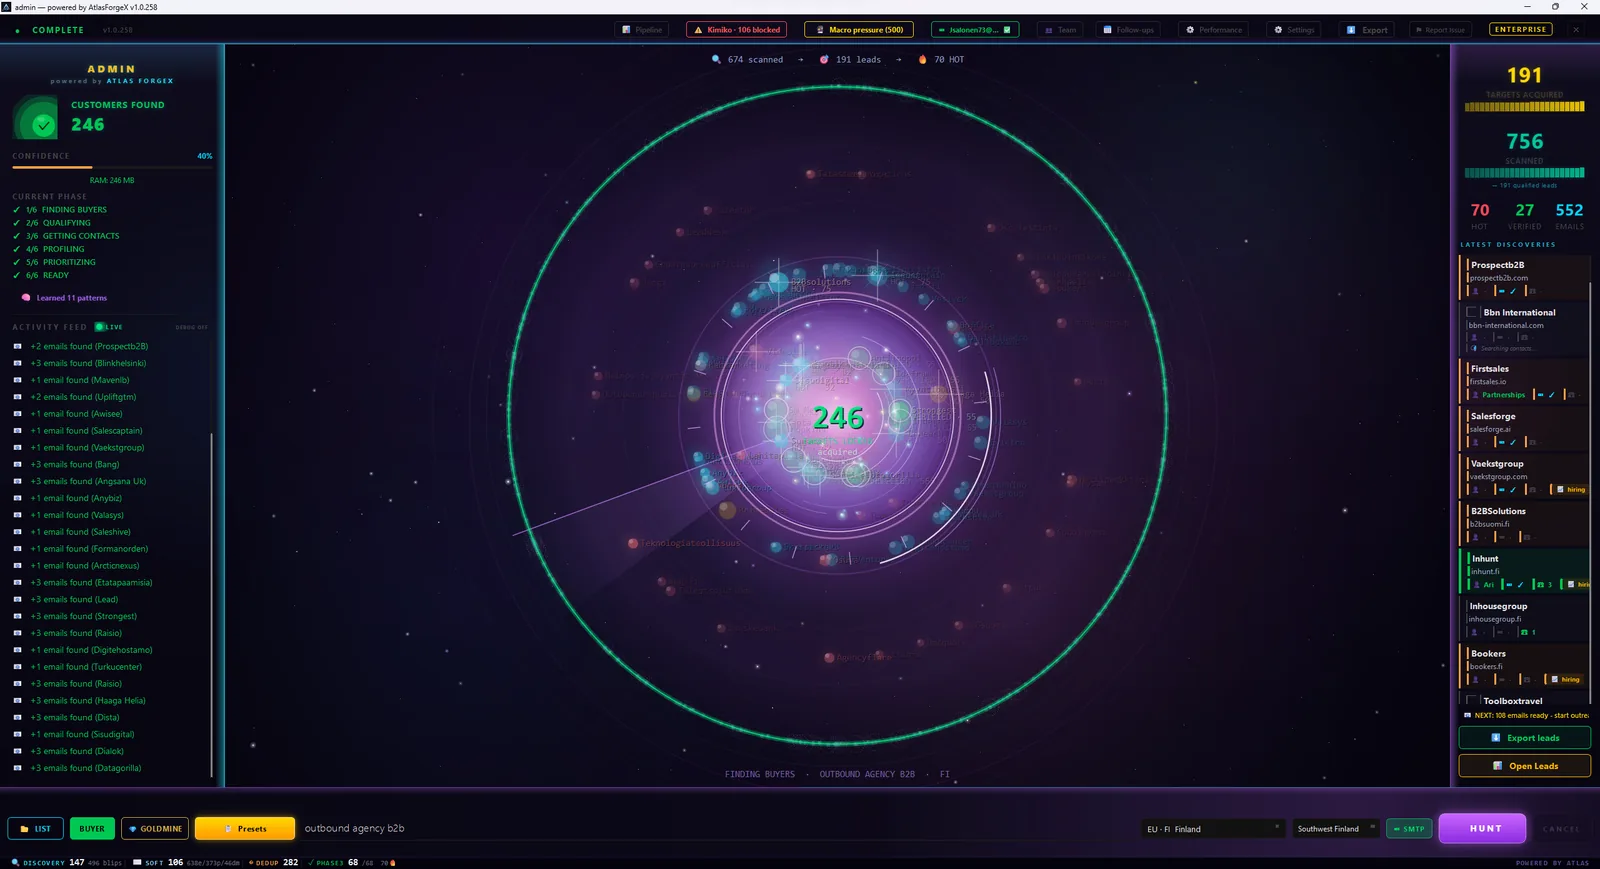This screenshot has width=1600, height=869.
Task: Select '+3 emails found (Blinkhelsinki)' feed entry
Action: [88, 363]
